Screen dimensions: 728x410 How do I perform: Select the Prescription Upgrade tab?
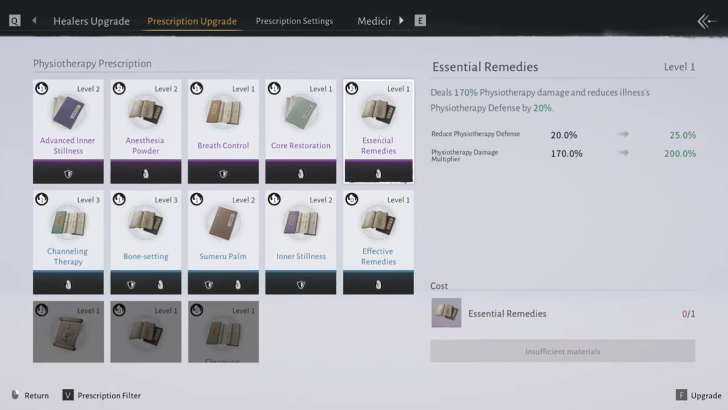(x=192, y=21)
